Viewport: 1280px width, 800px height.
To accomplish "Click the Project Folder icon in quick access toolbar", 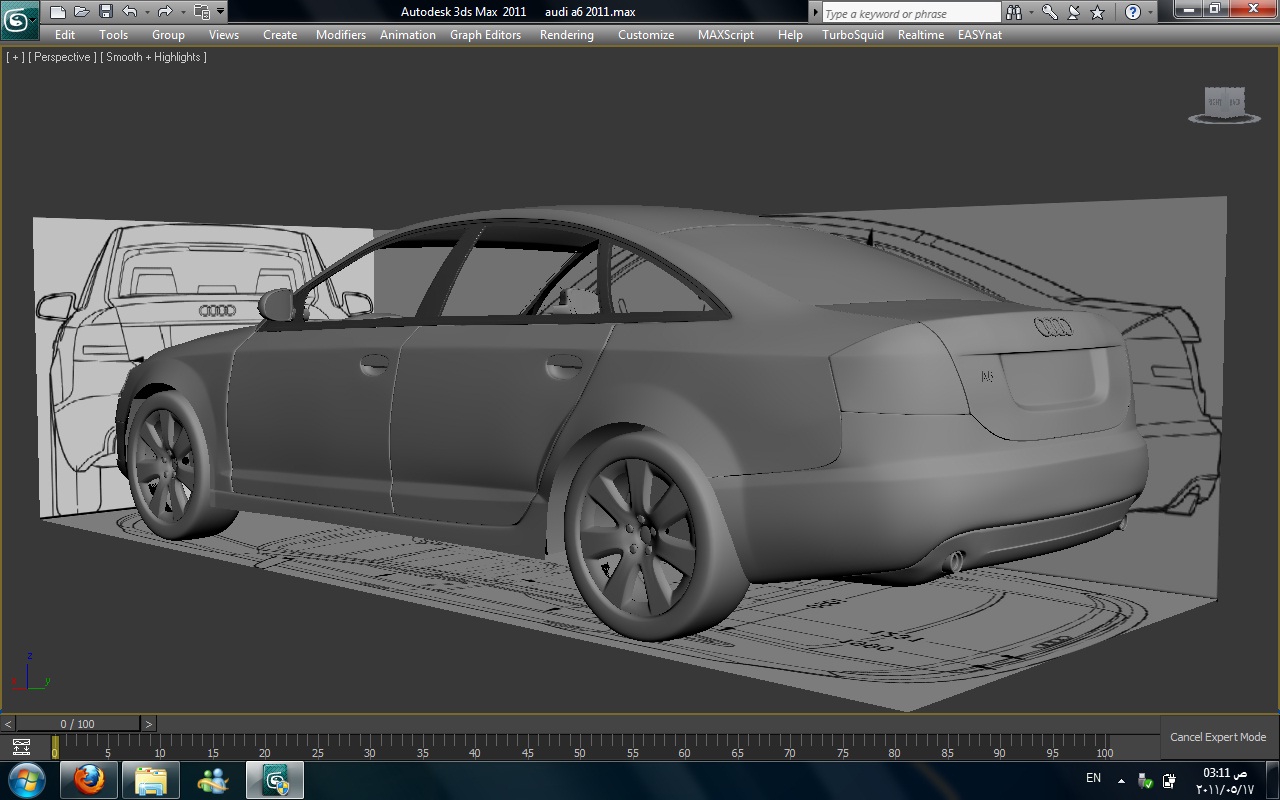I will click(x=201, y=12).
